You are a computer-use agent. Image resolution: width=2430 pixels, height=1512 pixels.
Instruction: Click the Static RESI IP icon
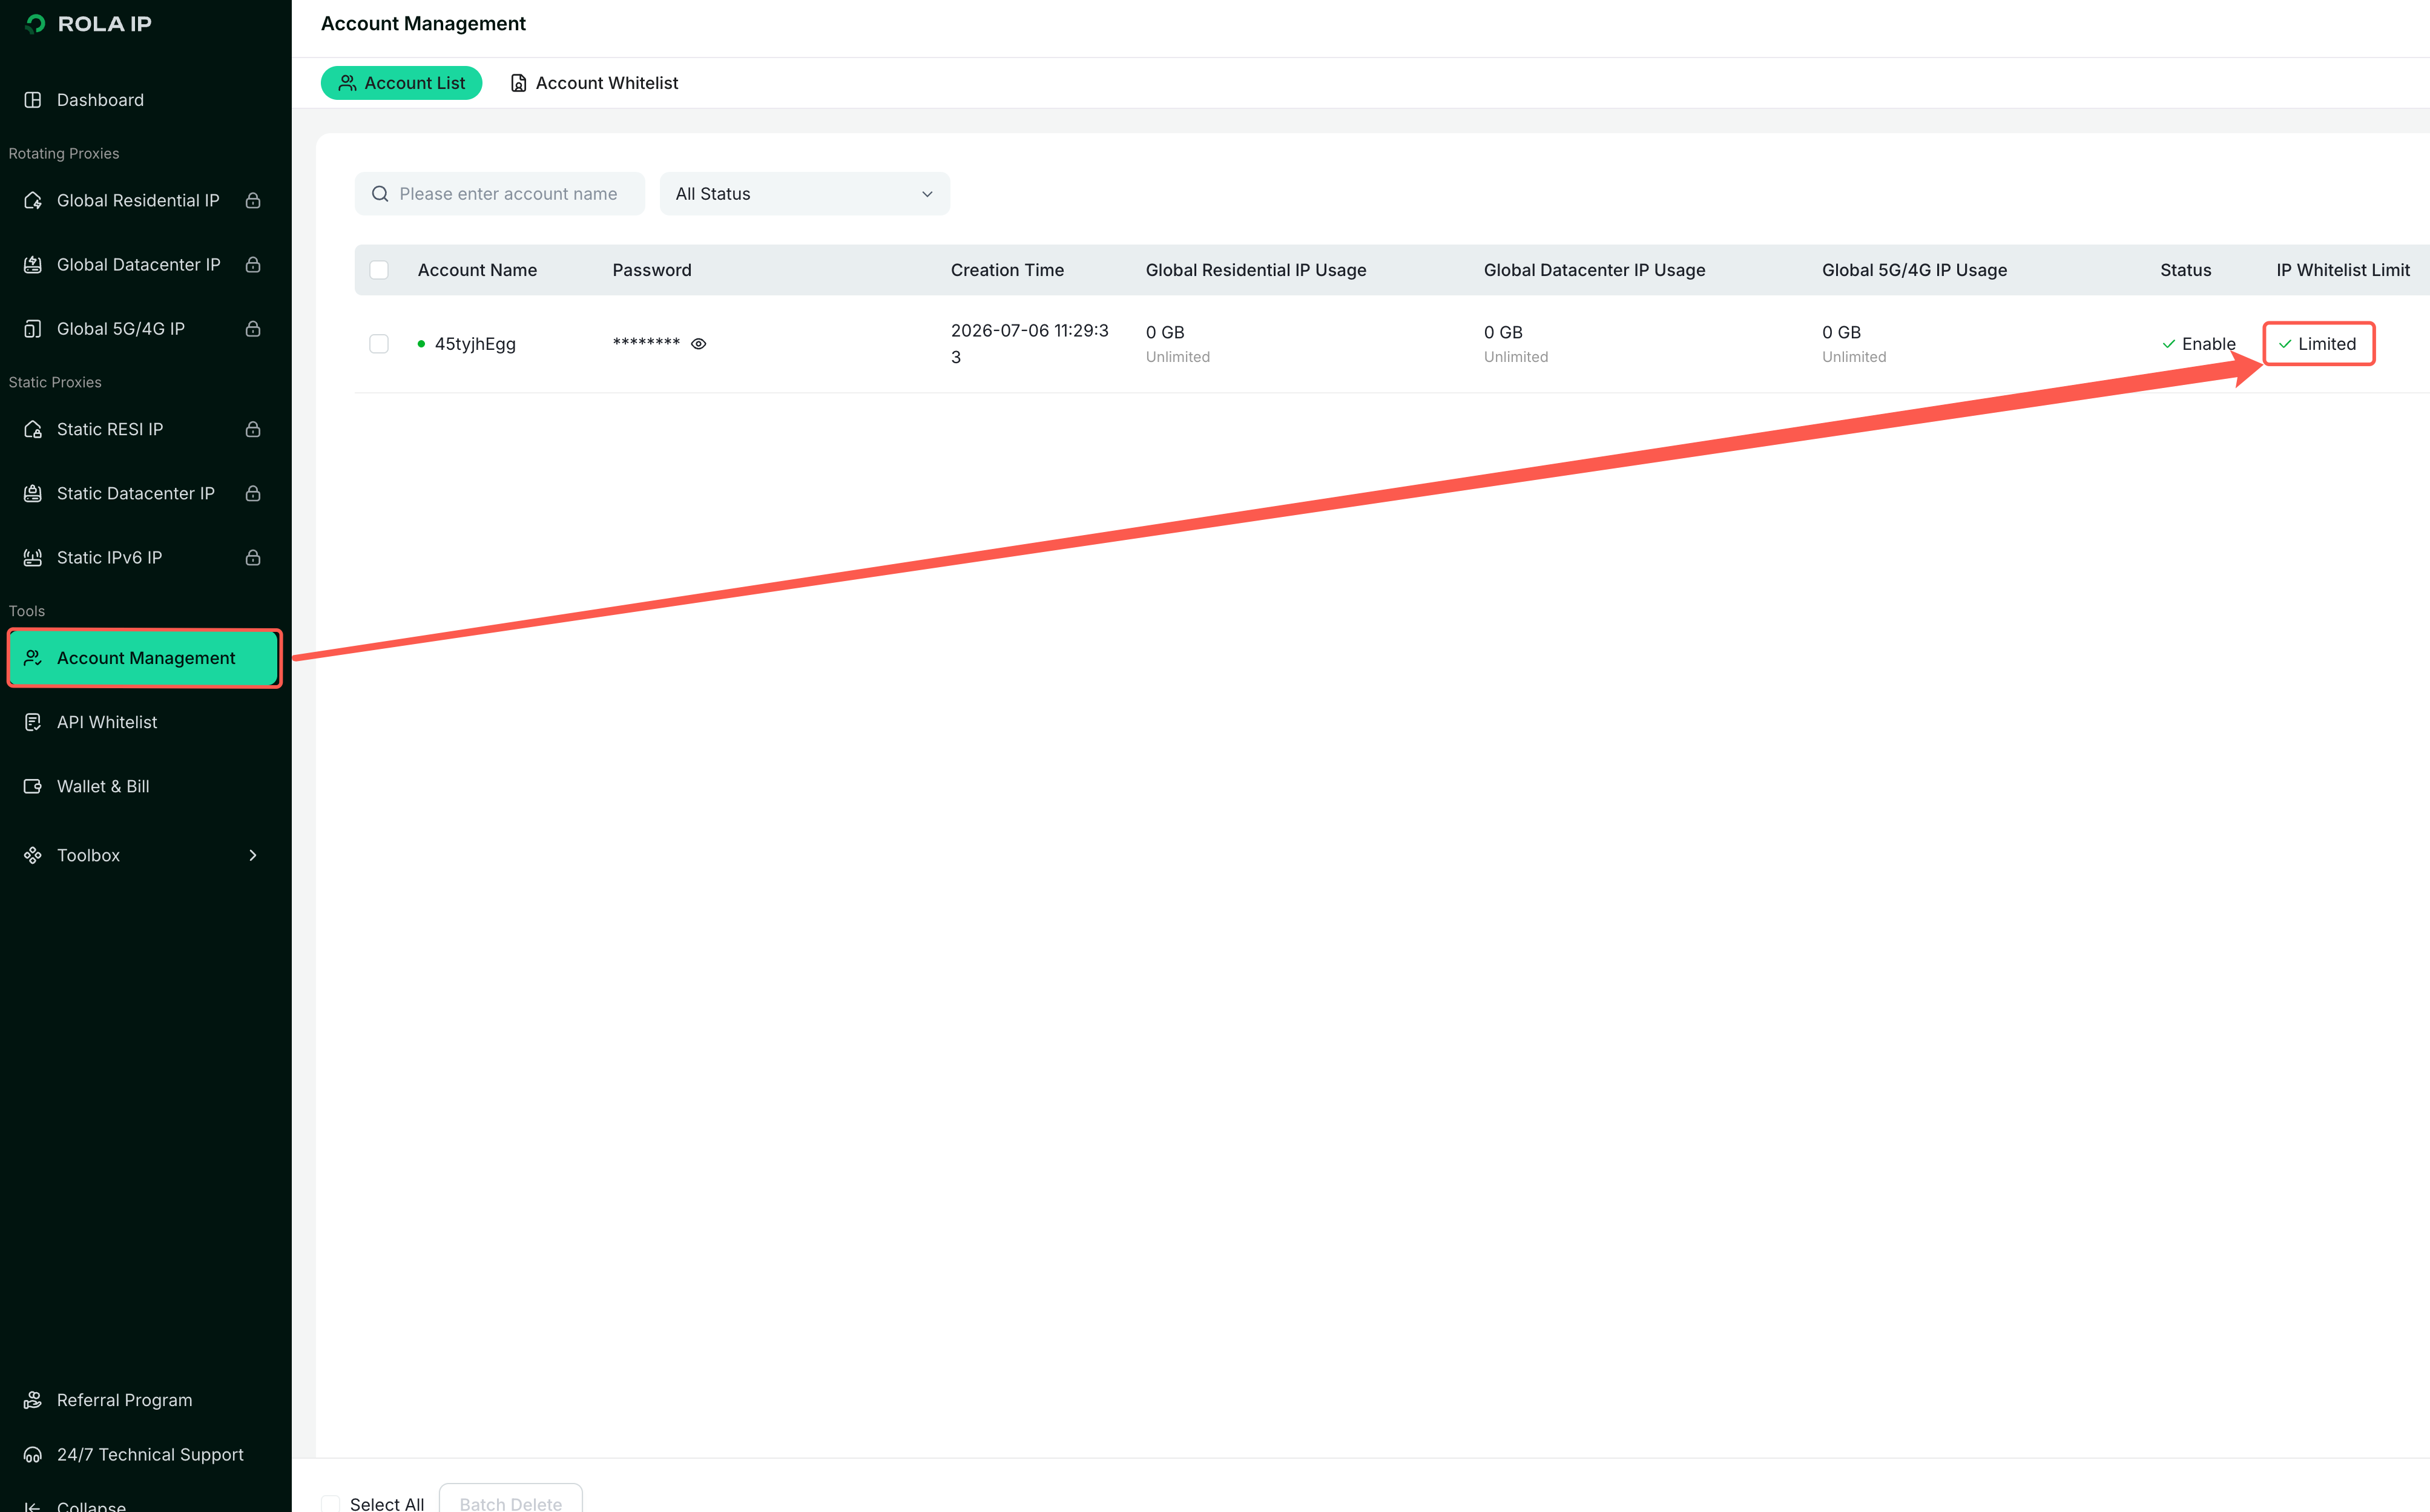(33, 429)
